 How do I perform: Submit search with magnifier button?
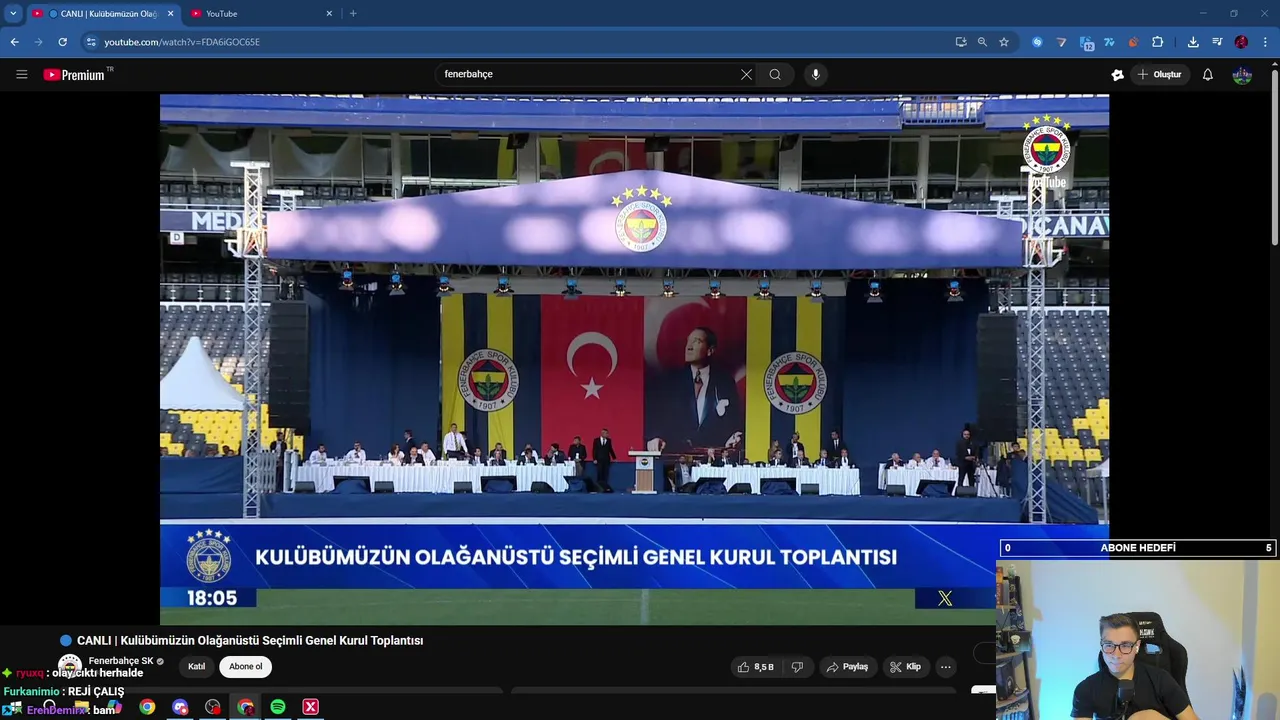[x=775, y=74]
